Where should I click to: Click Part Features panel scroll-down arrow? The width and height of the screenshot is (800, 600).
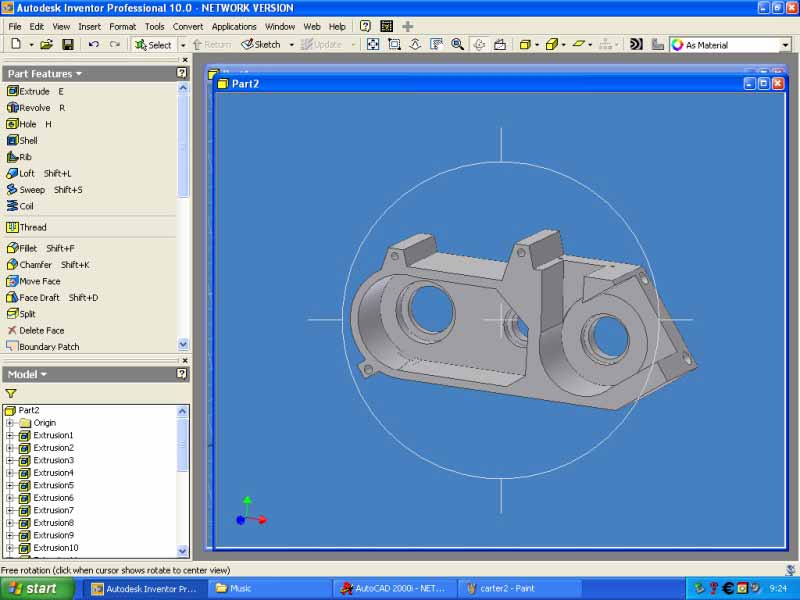tap(184, 344)
